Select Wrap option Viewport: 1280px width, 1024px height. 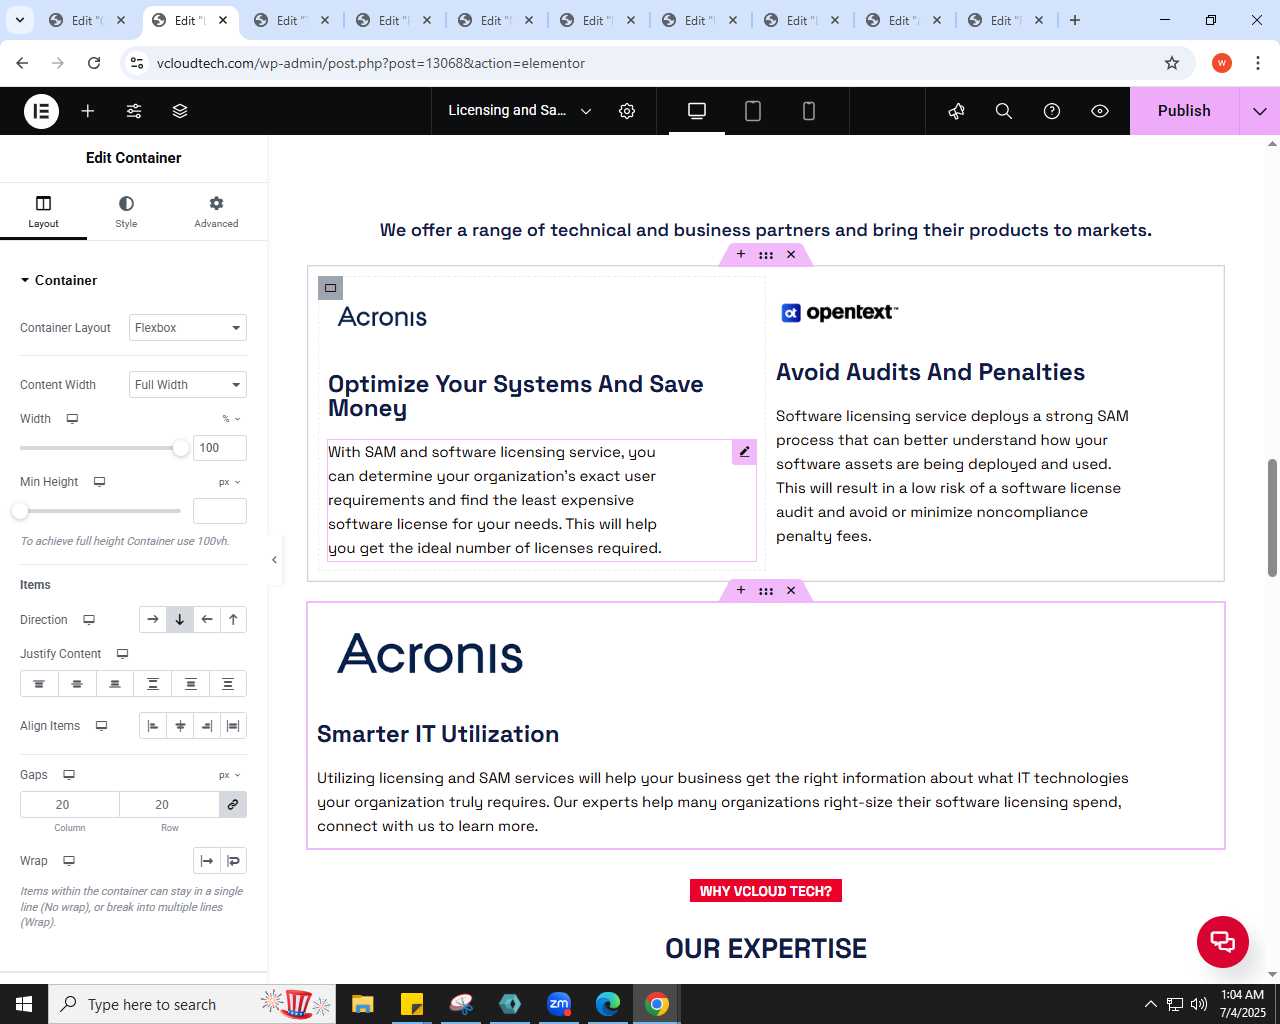tap(234, 861)
